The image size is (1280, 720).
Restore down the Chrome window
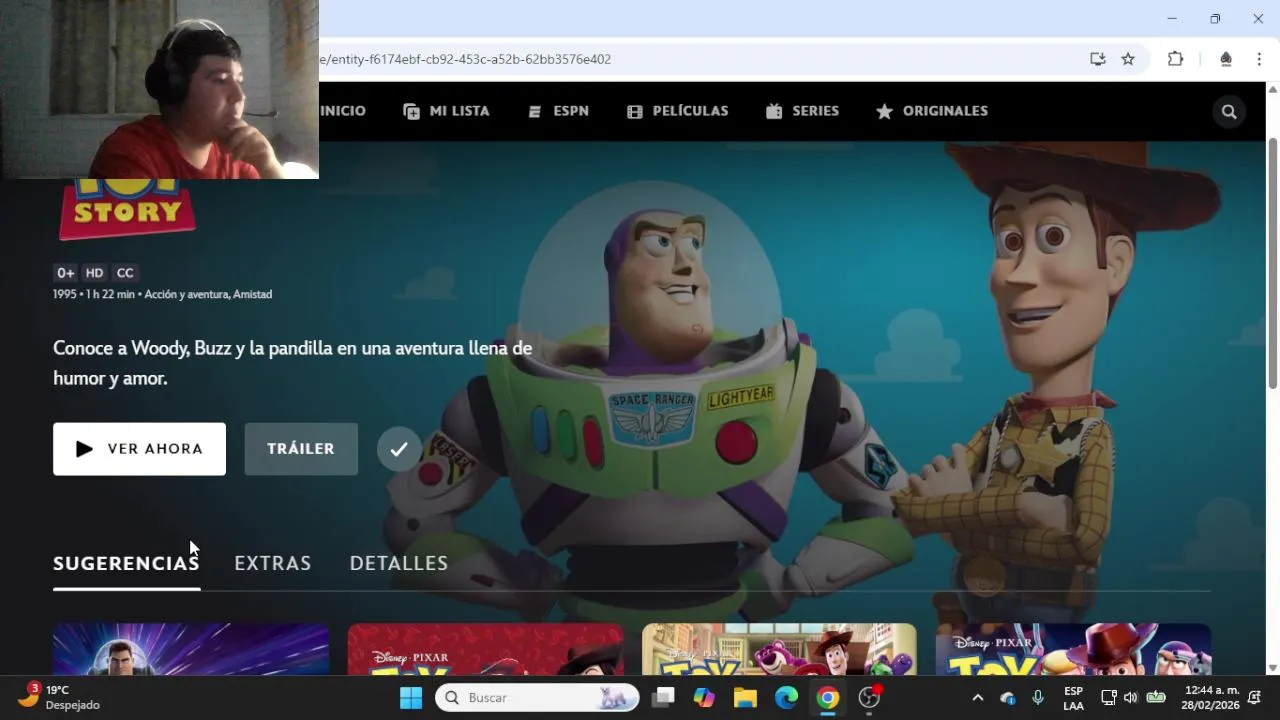(1215, 19)
